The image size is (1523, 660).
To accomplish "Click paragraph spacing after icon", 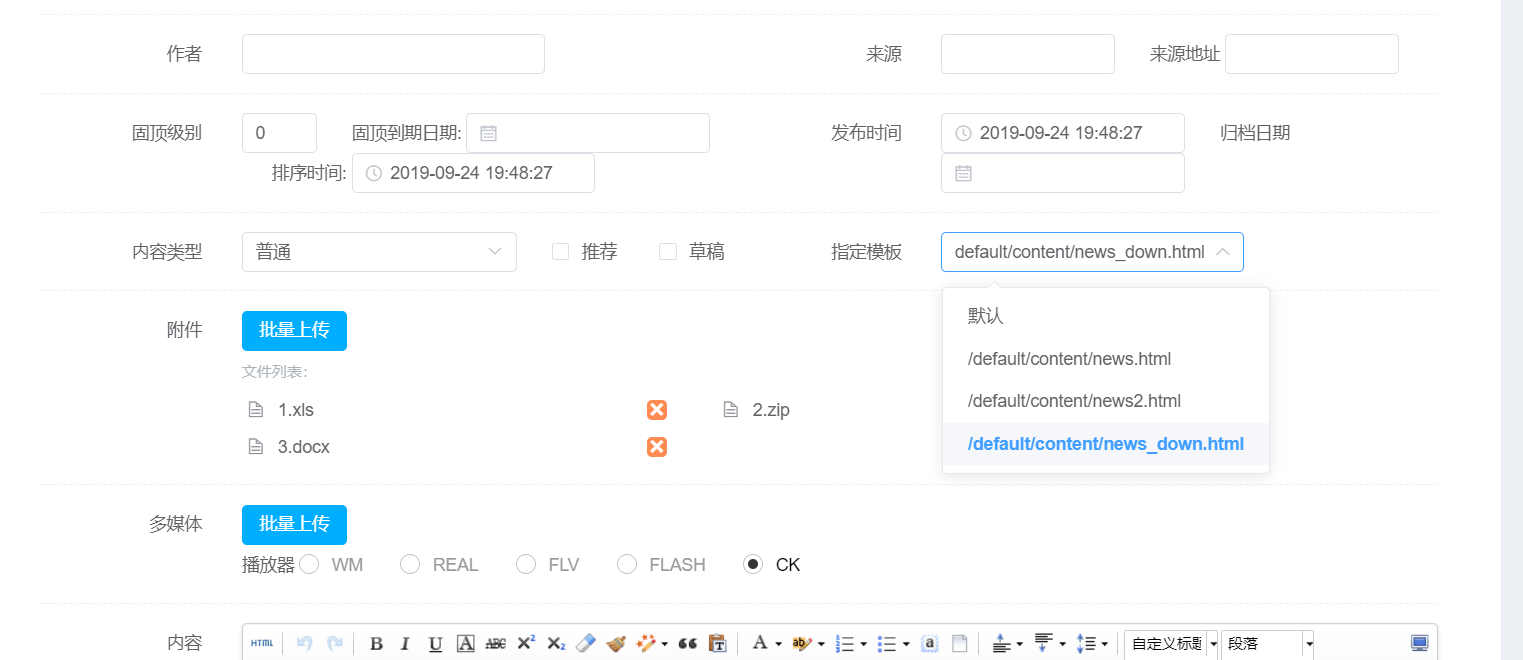I will tap(1044, 643).
